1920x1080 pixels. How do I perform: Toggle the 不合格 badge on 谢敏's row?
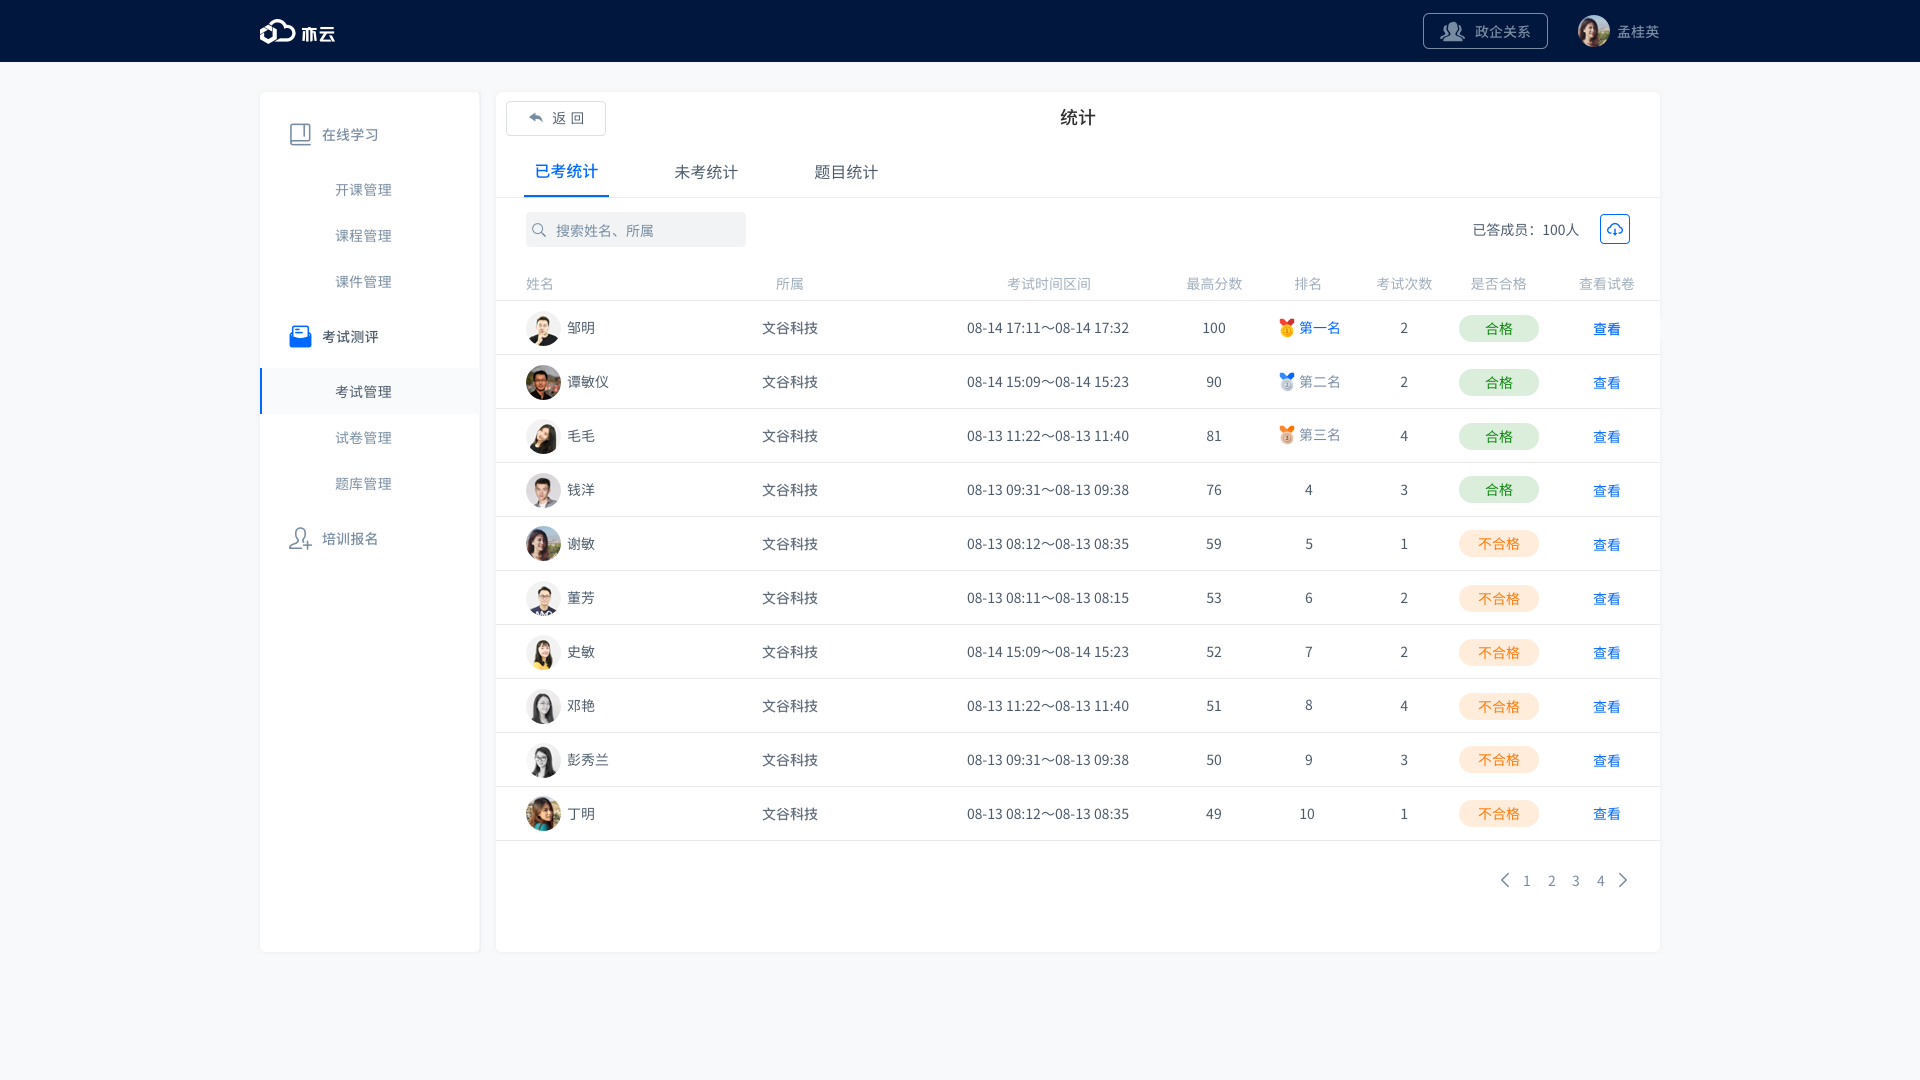tap(1498, 544)
